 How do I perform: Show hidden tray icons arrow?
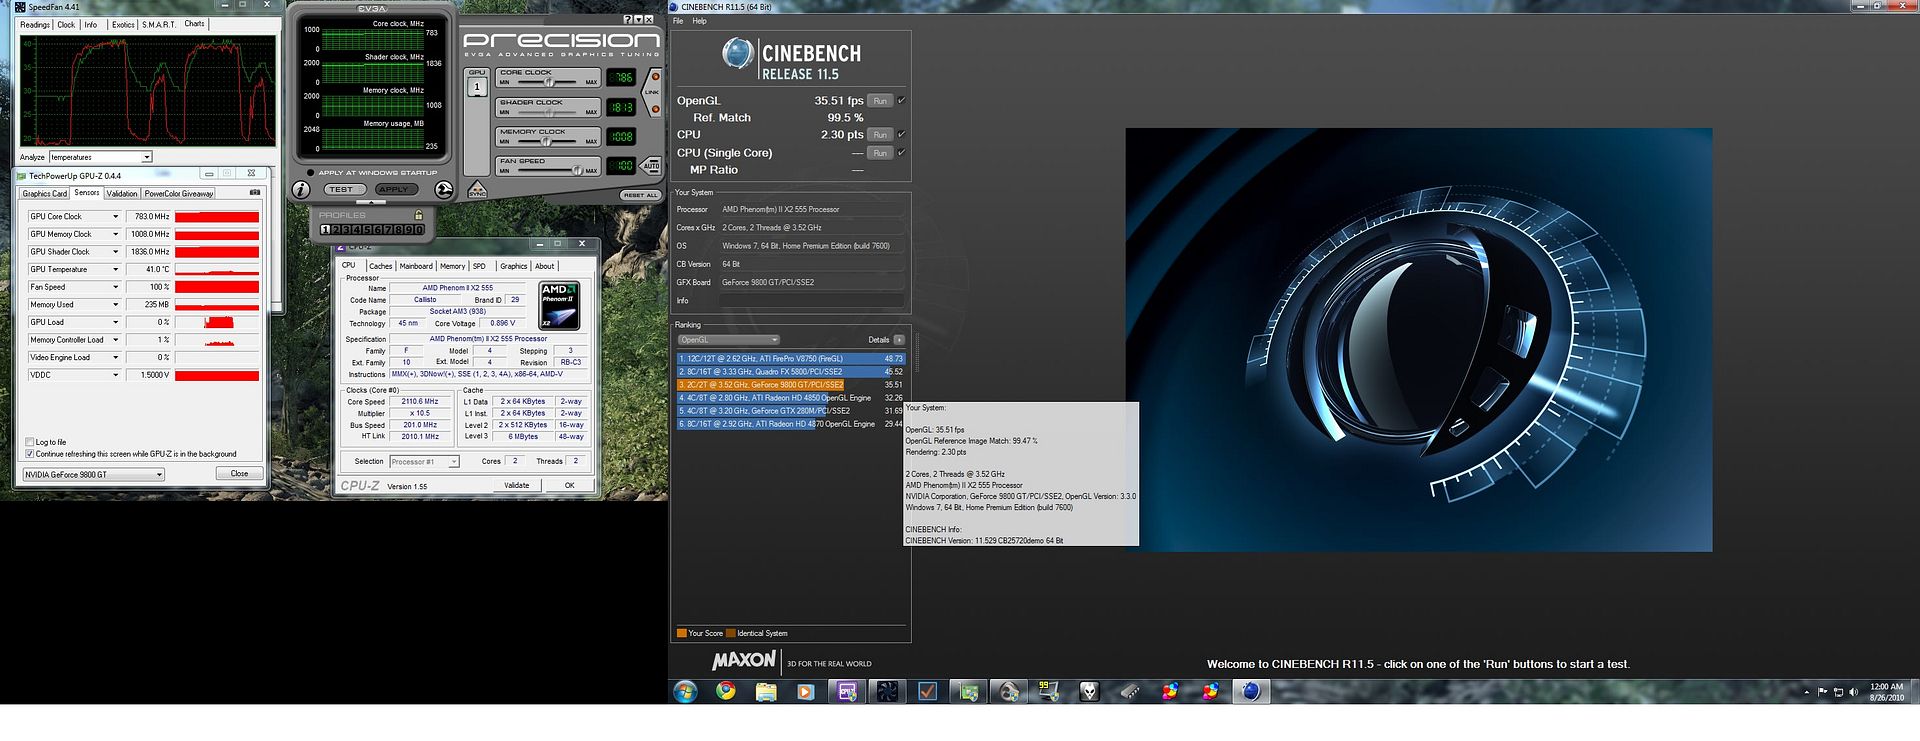tap(1806, 692)
